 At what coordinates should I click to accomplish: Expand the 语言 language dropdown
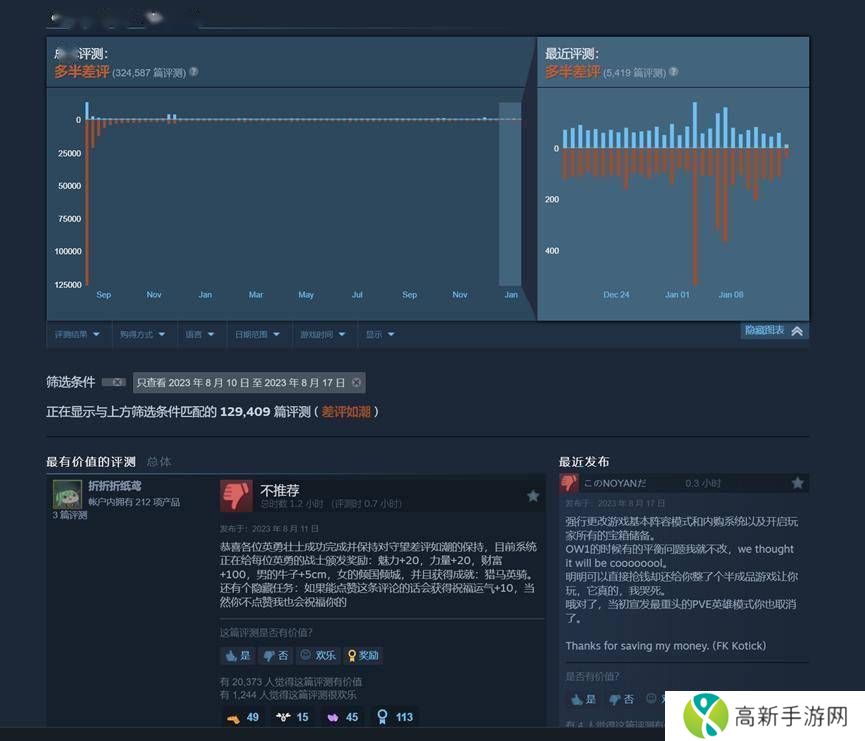tap(201, 335)
